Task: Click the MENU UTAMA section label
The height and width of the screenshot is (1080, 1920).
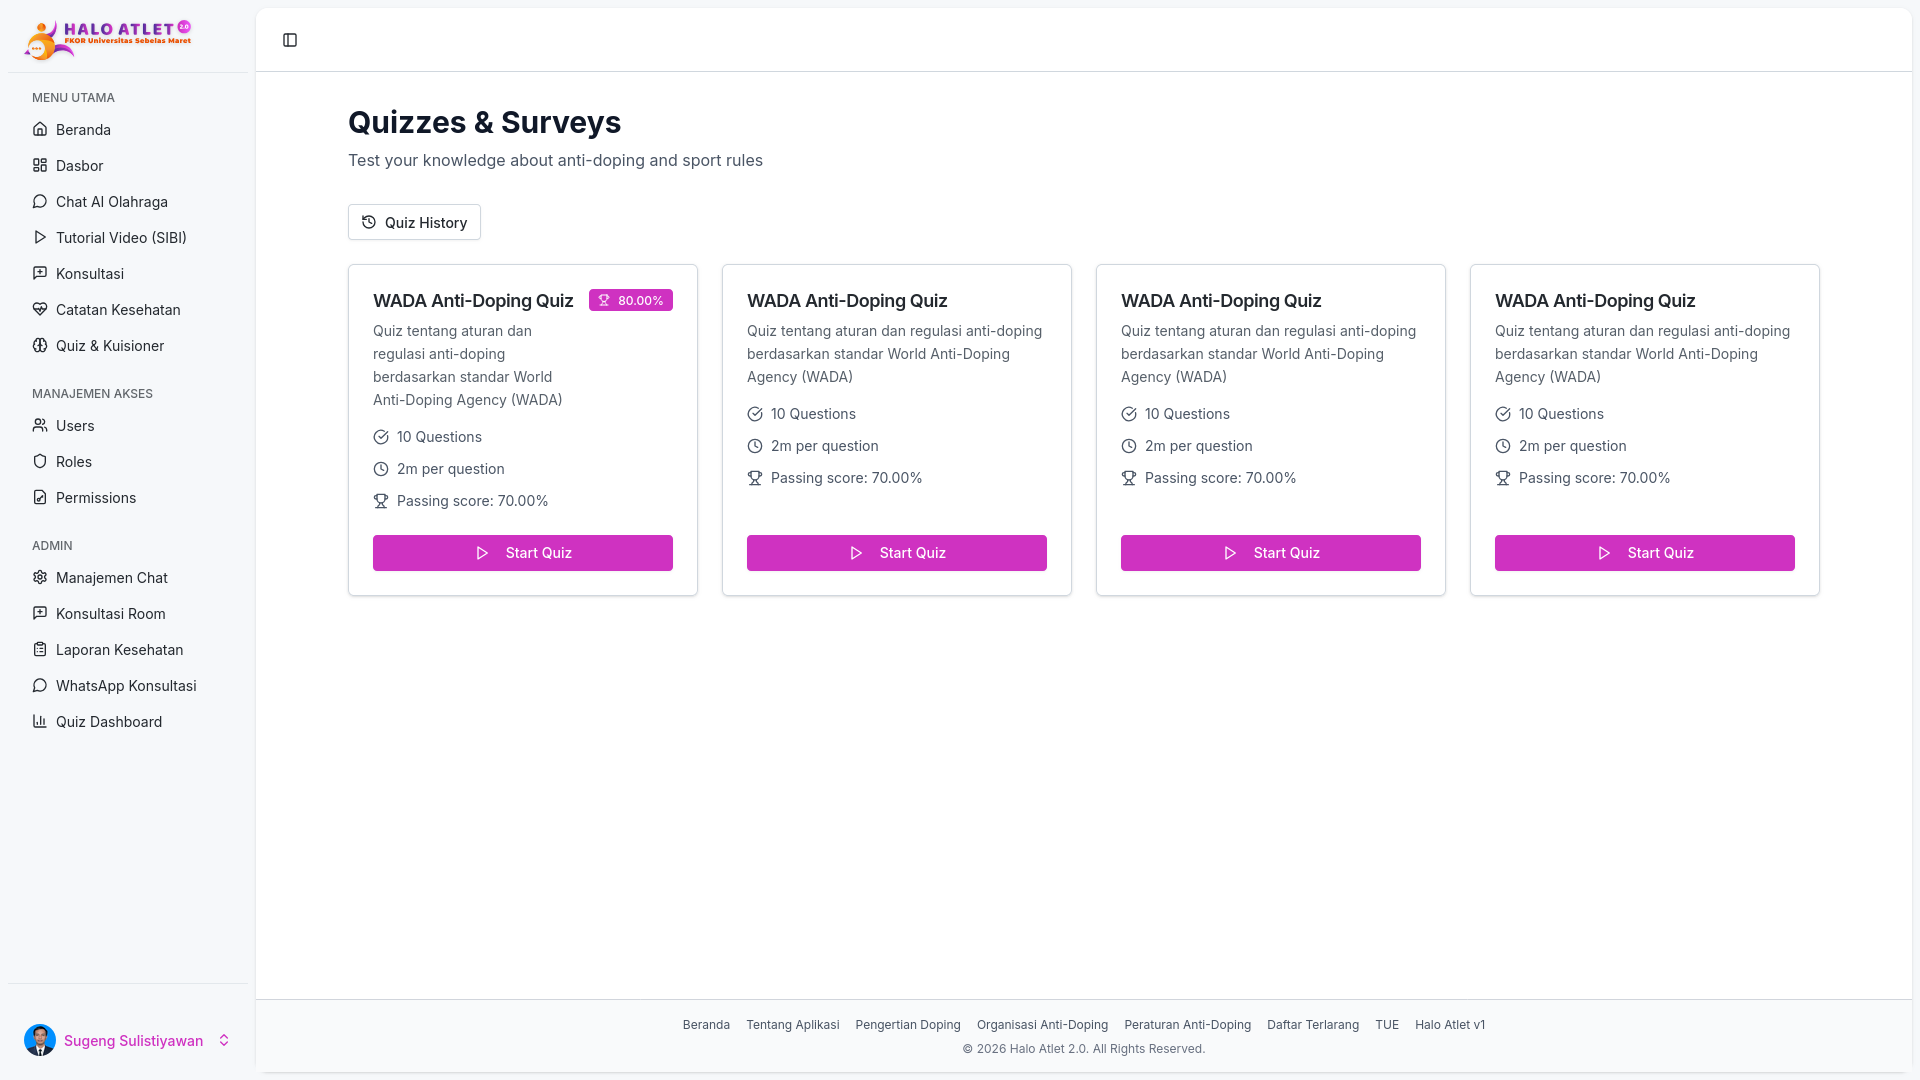Action: (x=73, y=97)
